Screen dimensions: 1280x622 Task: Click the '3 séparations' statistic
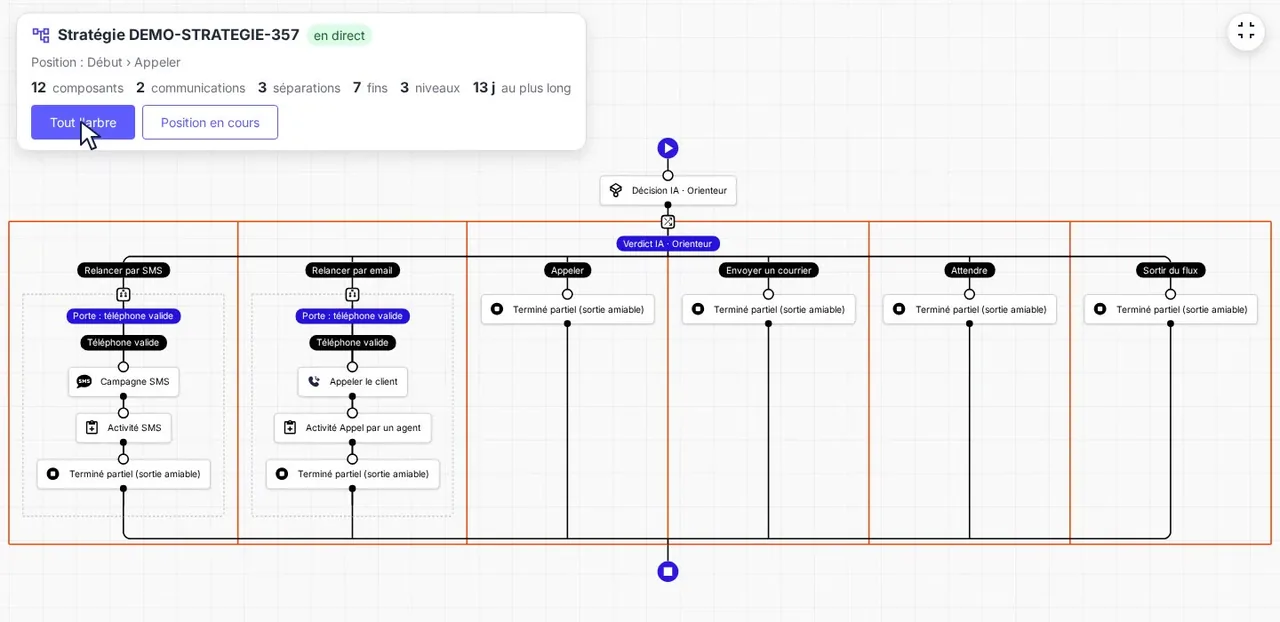(x=299, y=88)
